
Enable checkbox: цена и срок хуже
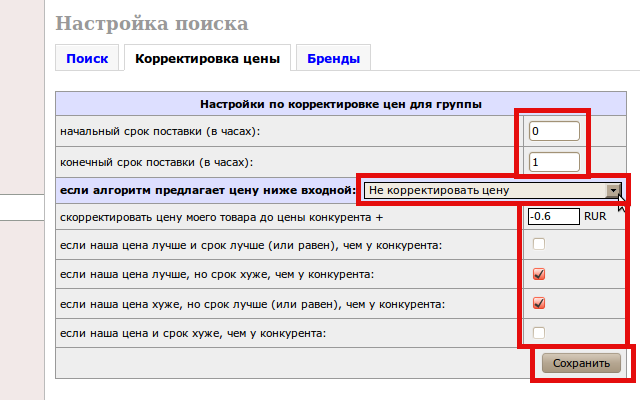coord(539,332)
